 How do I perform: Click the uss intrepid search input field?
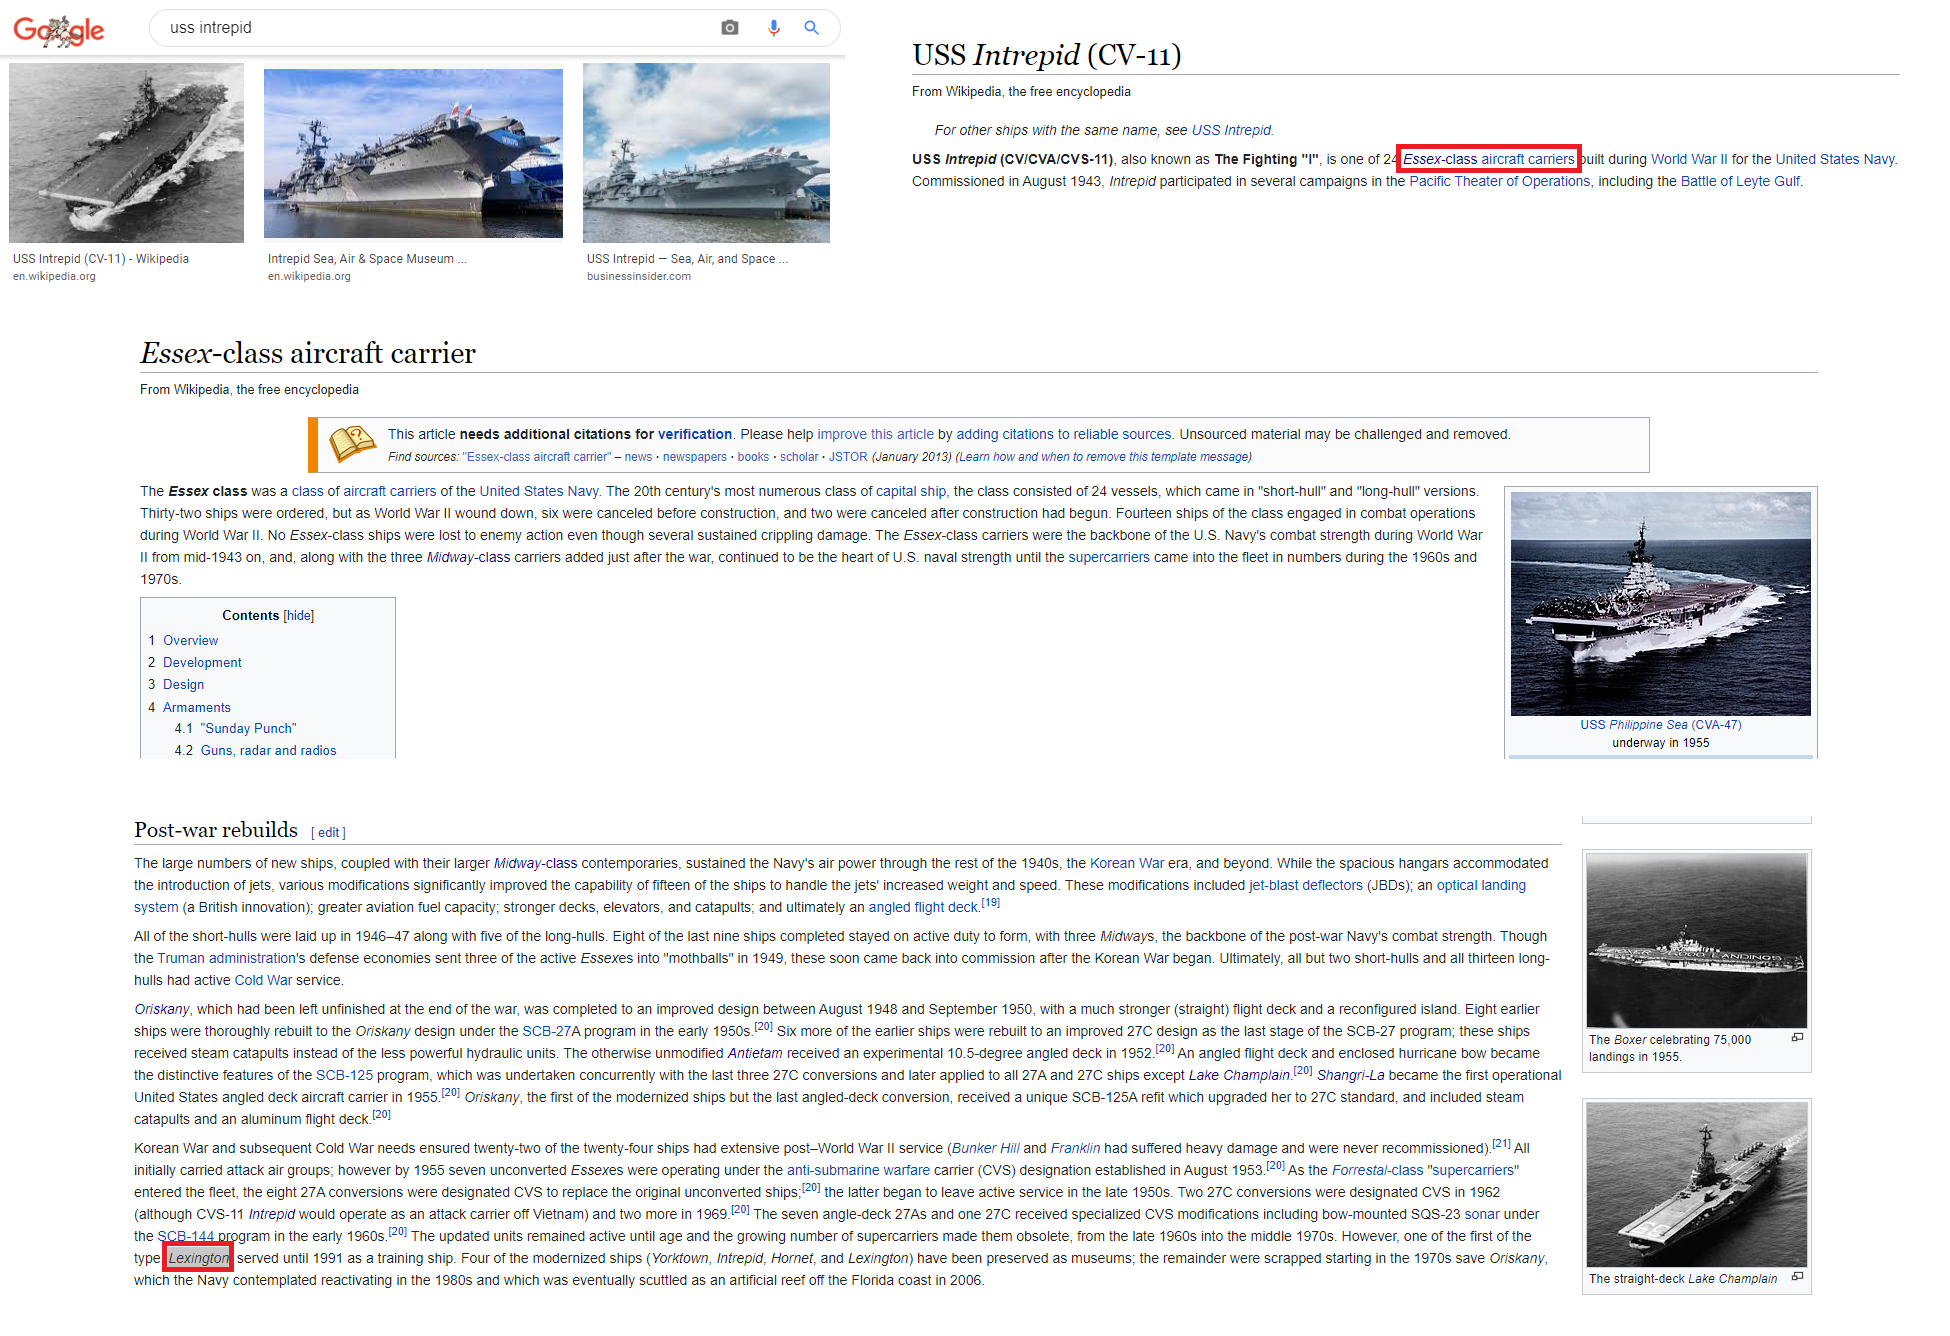430,28
